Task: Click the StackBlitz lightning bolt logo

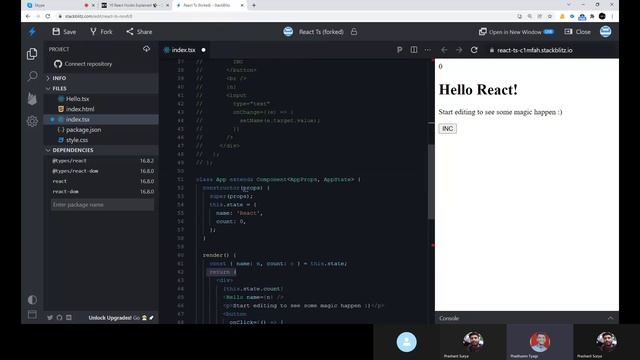Action: click(x=32, y=32)
